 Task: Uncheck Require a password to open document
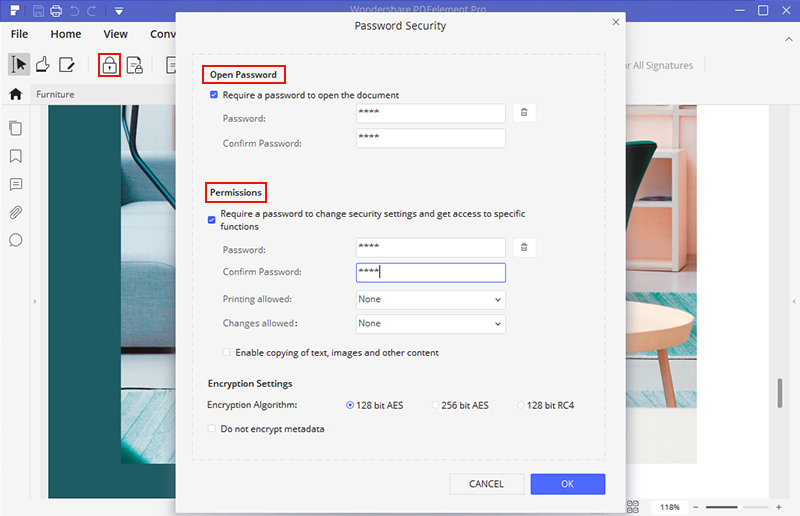point(214,96)
